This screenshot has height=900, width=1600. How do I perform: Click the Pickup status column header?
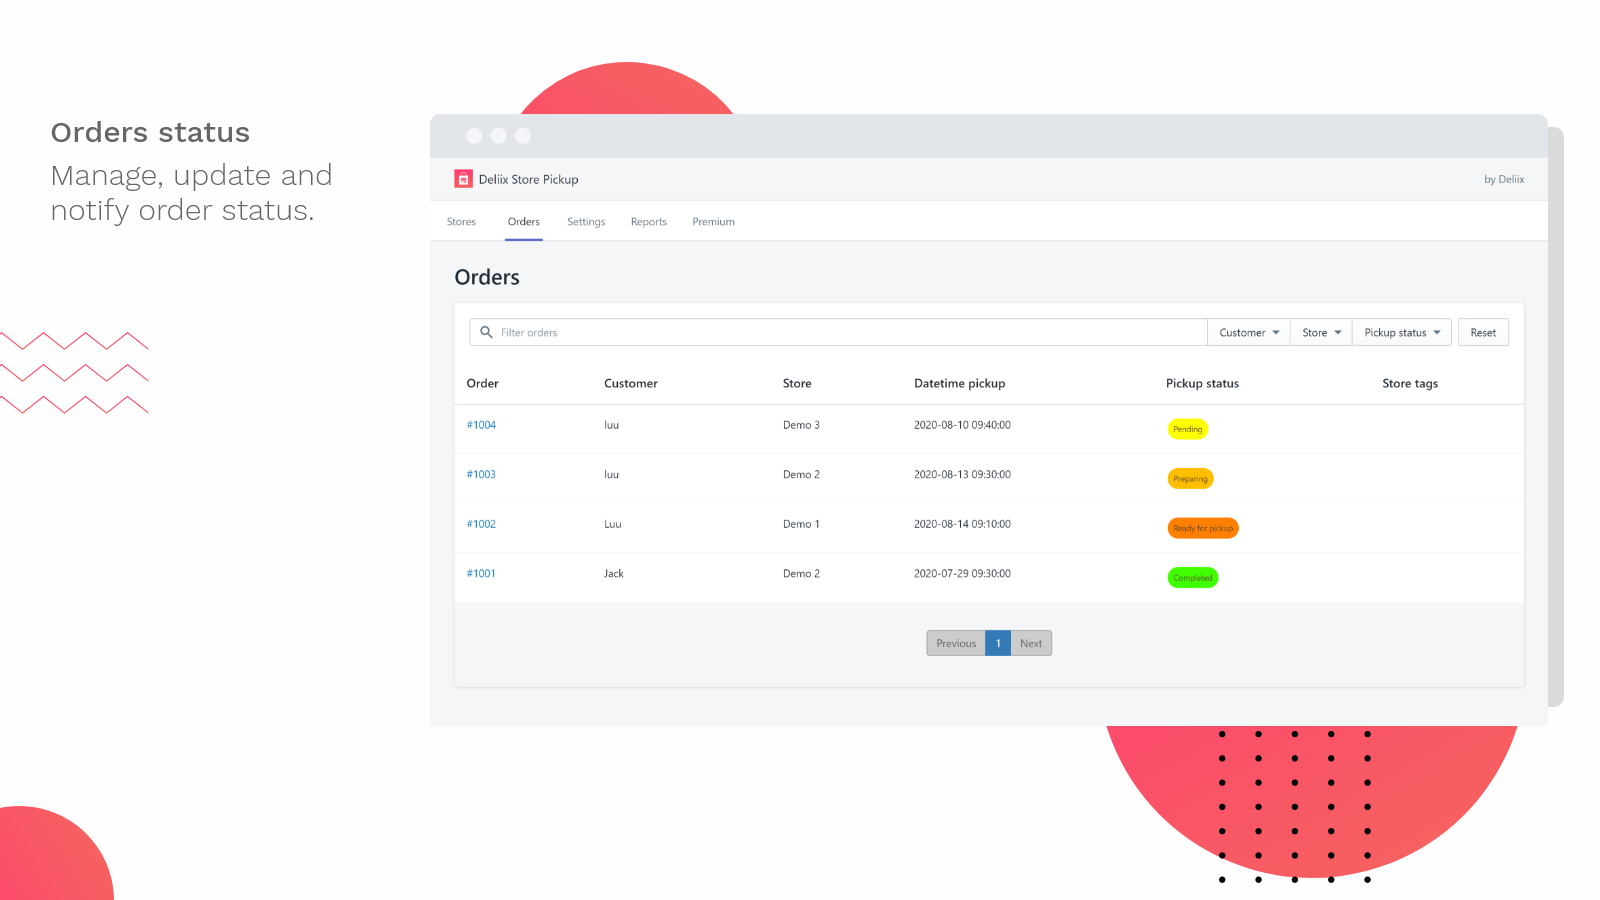coord(1202,383)
